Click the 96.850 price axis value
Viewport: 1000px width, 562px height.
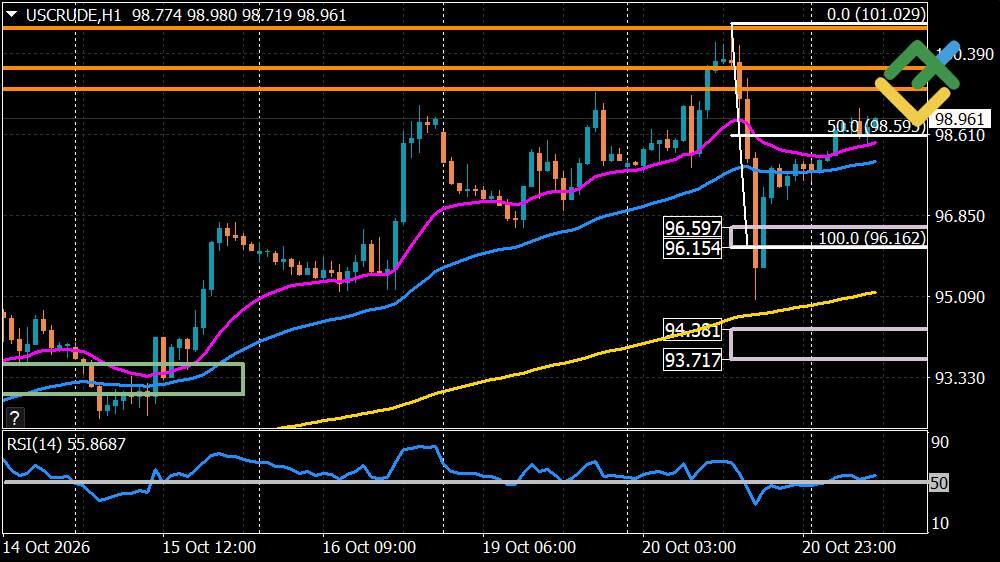(960, 216)
